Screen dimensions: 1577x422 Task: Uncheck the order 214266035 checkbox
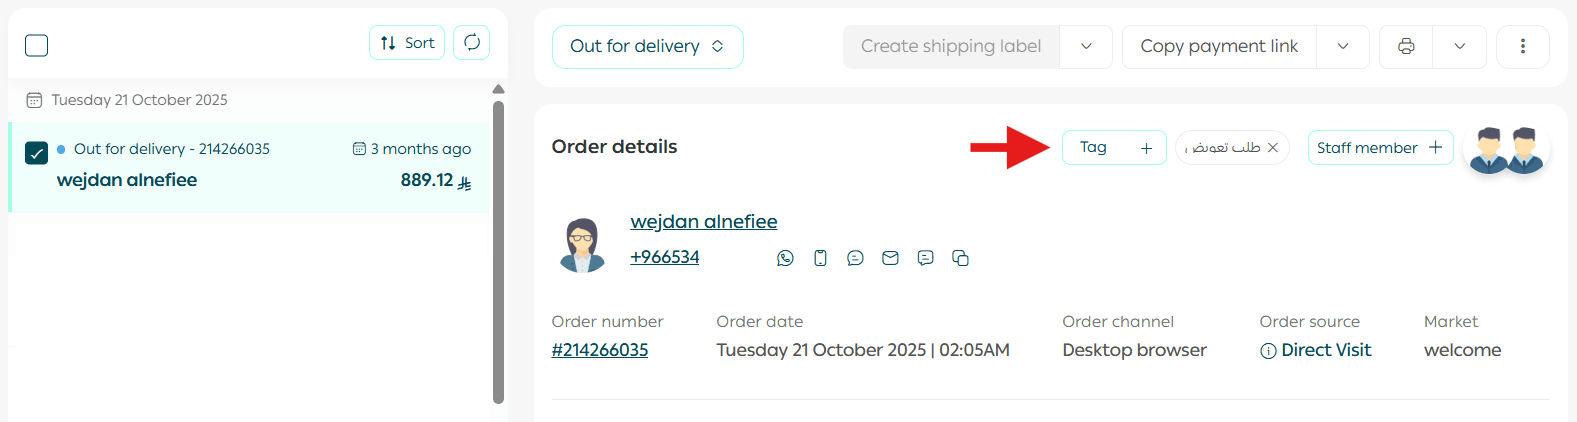[x=37, y=153]
